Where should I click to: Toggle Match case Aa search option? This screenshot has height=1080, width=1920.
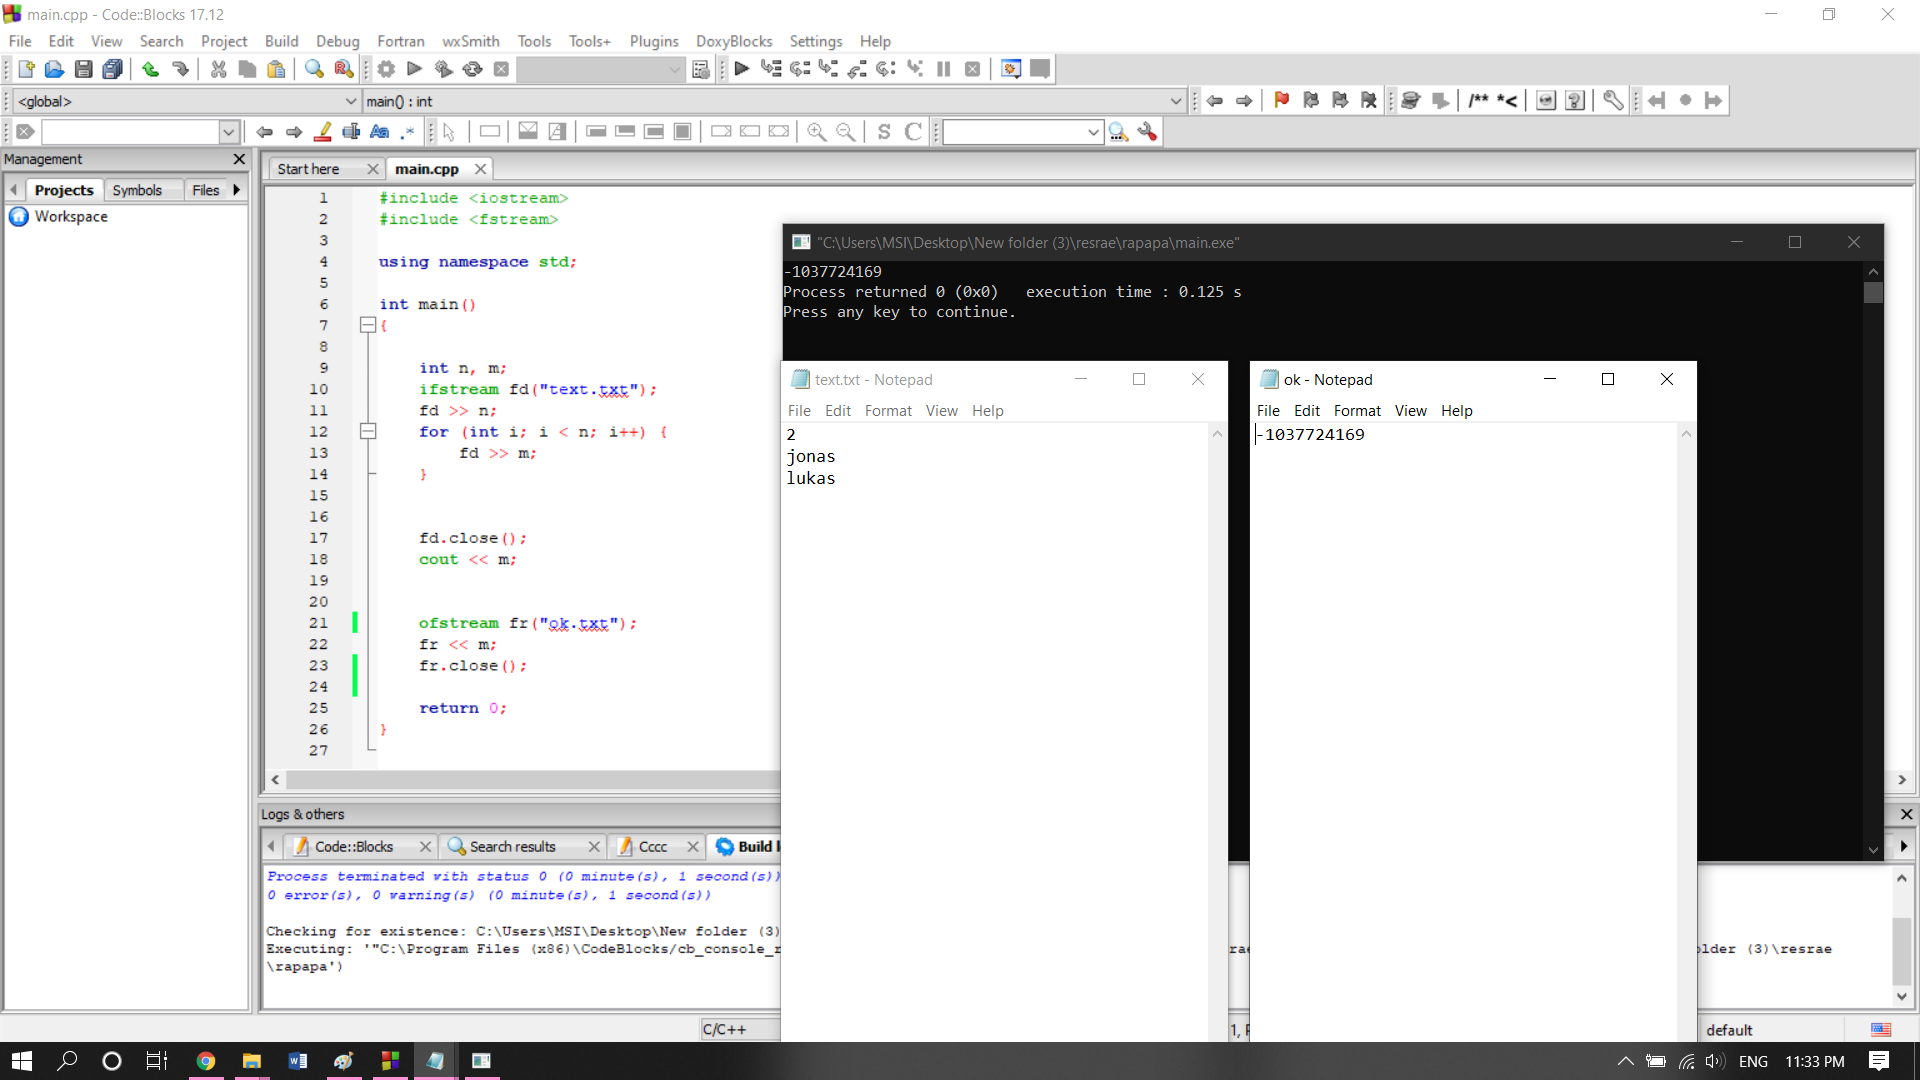click(379, 132)
